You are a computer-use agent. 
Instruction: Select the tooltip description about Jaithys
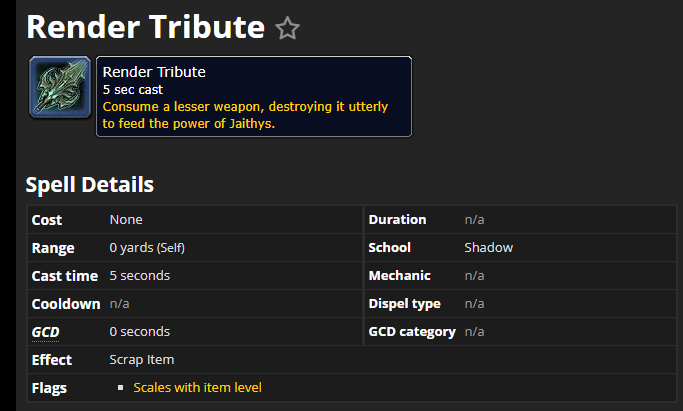[x=245, y=115]
